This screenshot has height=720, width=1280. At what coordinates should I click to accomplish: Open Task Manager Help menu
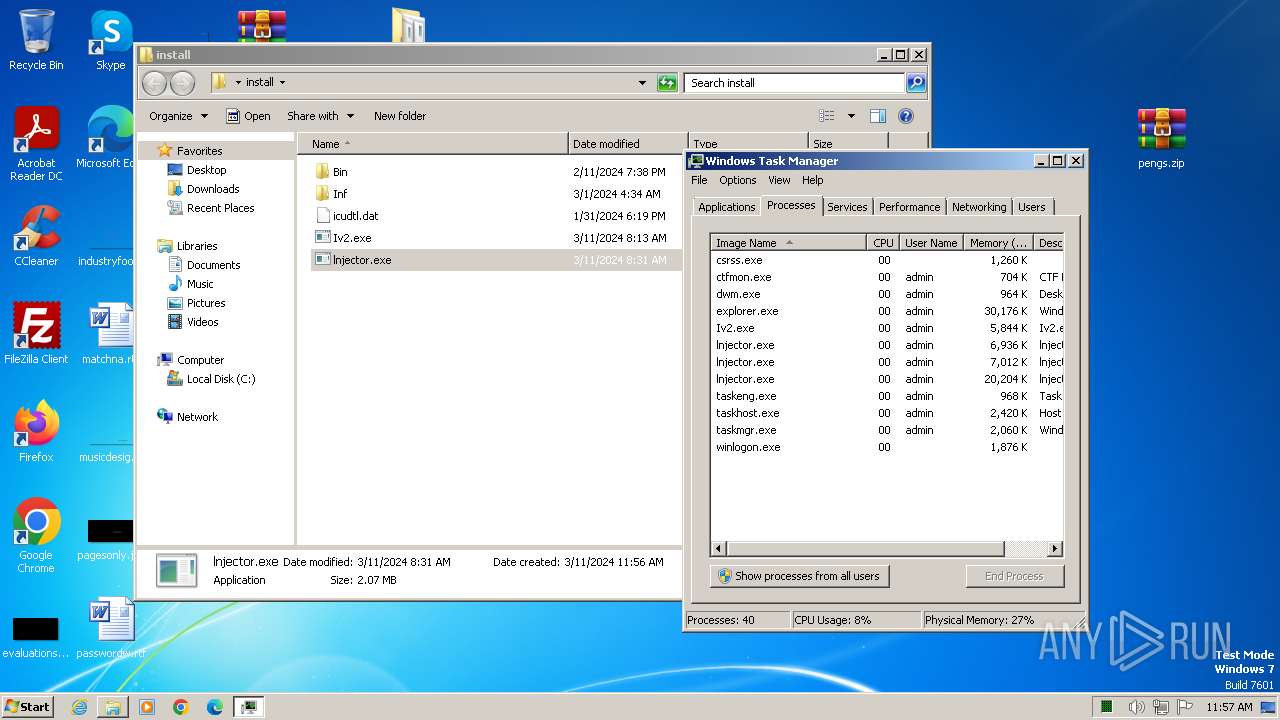point(812,180)
